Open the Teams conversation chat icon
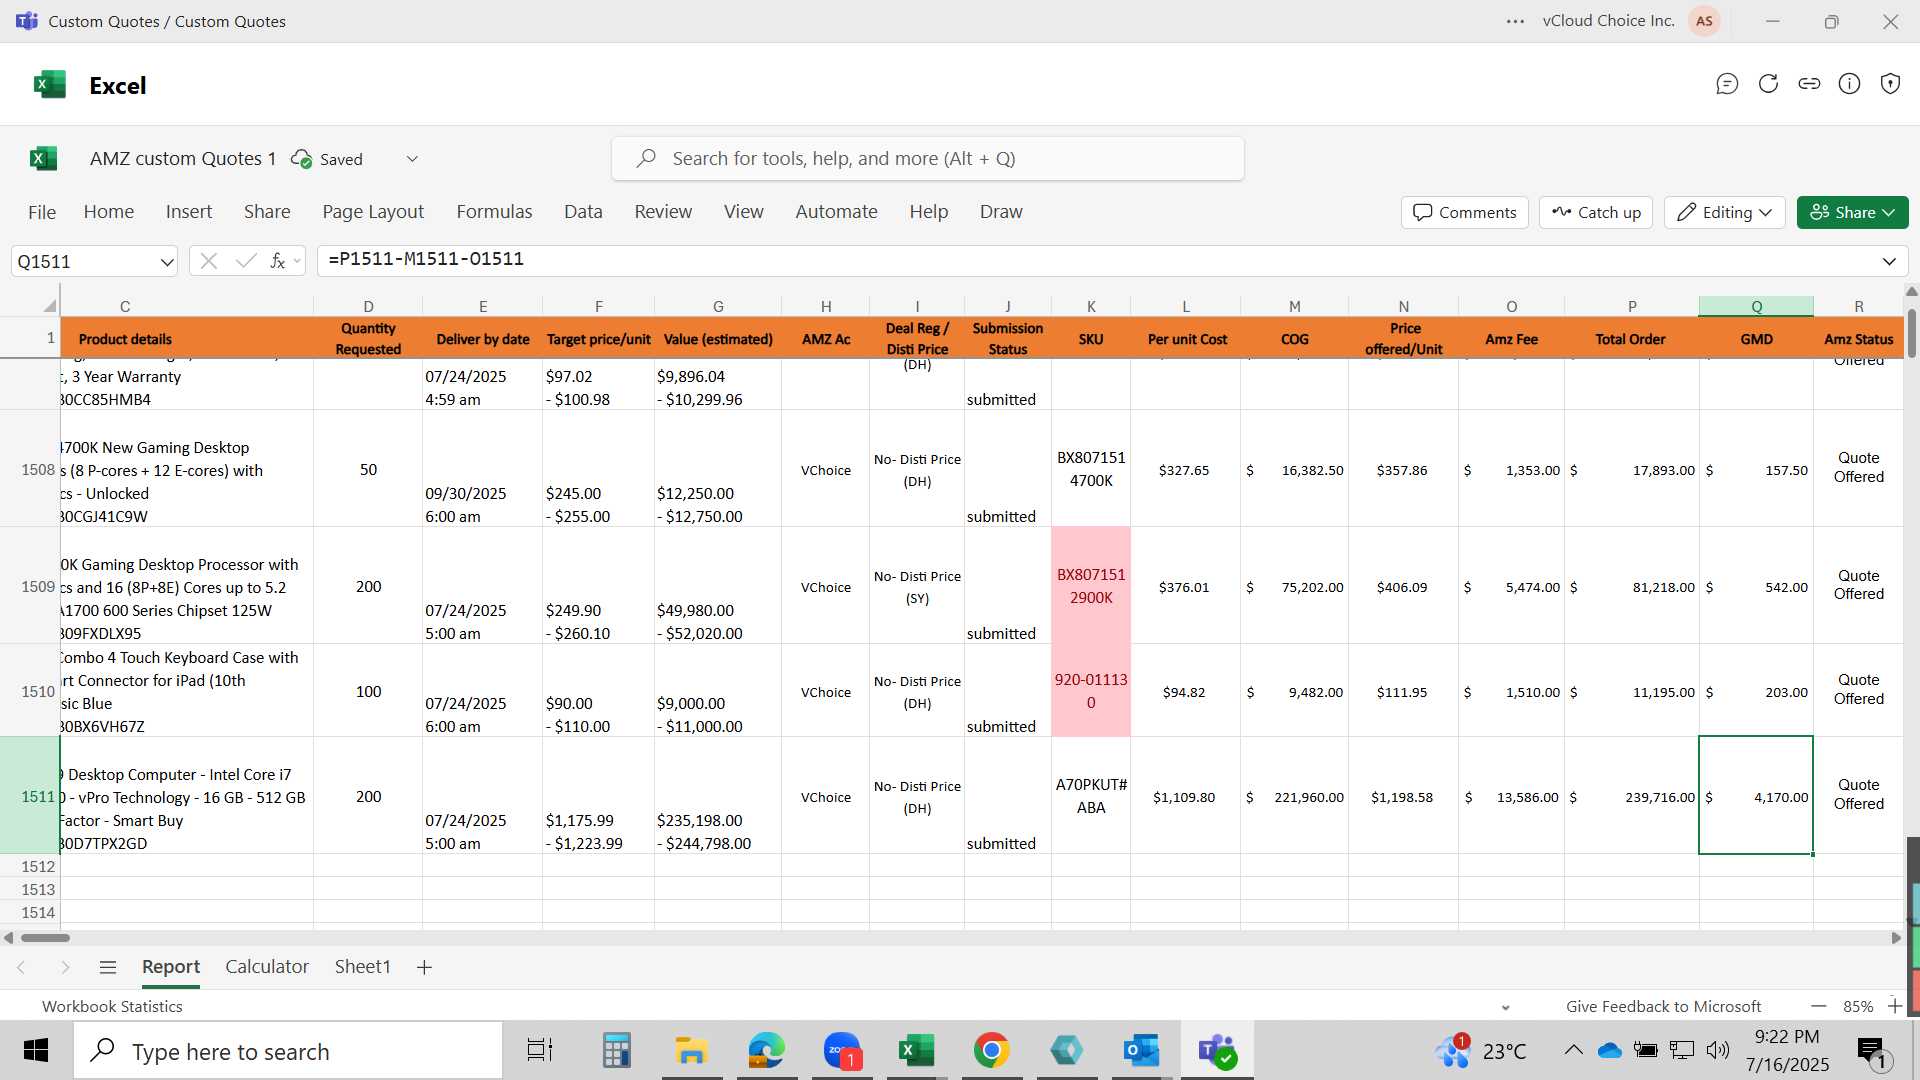 1727,84
